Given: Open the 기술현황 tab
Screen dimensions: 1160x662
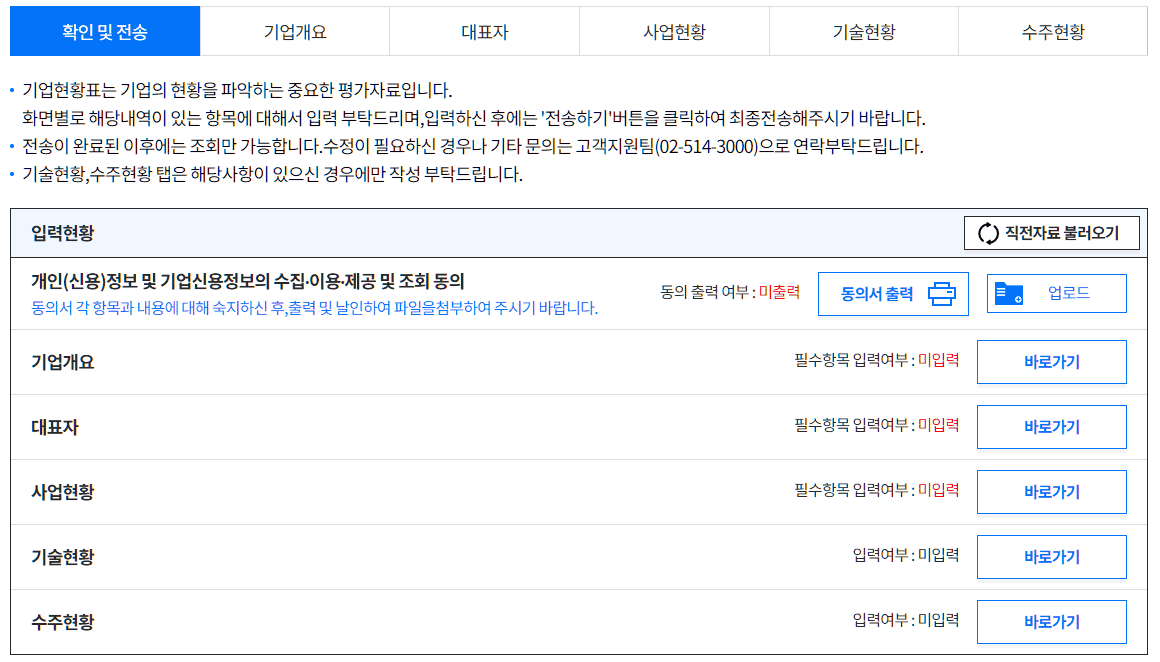Looking at the screenshot, I should tap(864, 32).
